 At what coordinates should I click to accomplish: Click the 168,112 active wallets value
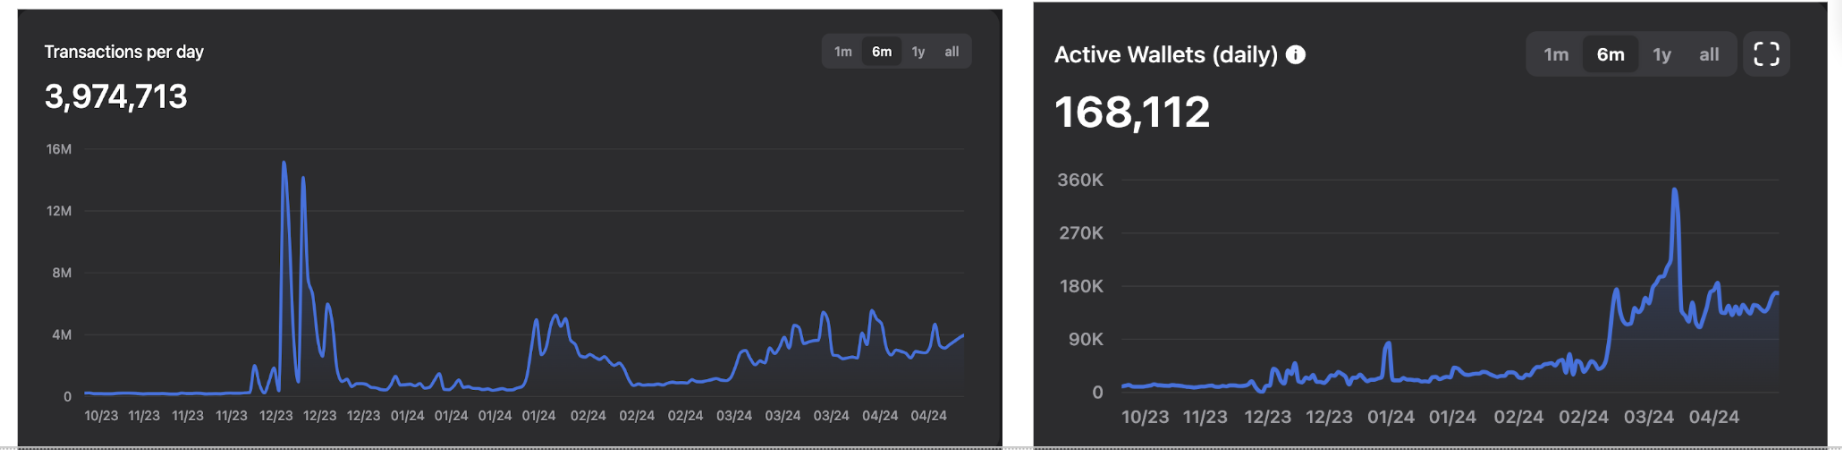coord(1132,112)
